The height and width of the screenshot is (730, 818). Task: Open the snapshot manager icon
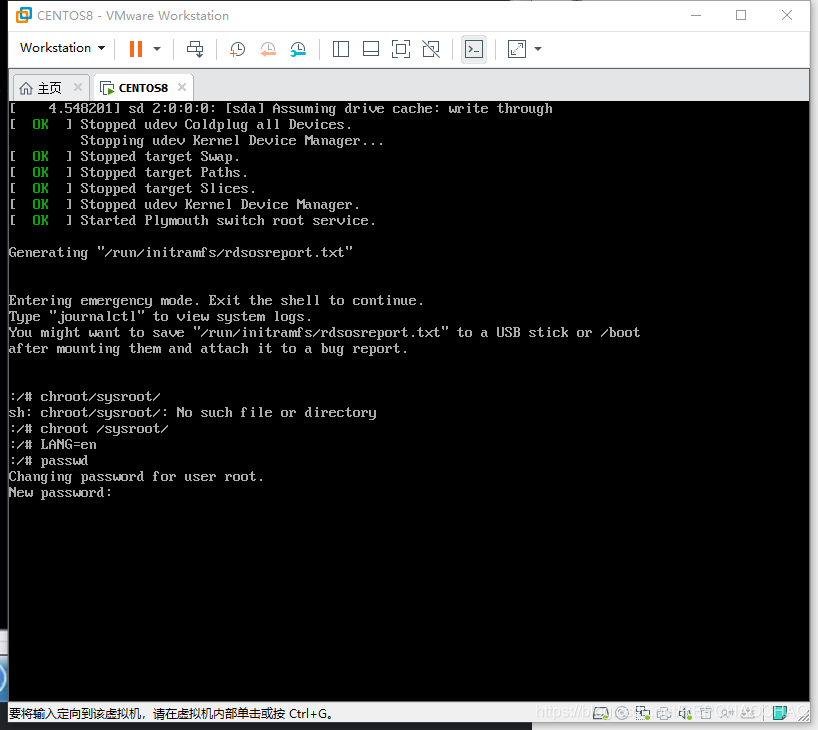298,49
